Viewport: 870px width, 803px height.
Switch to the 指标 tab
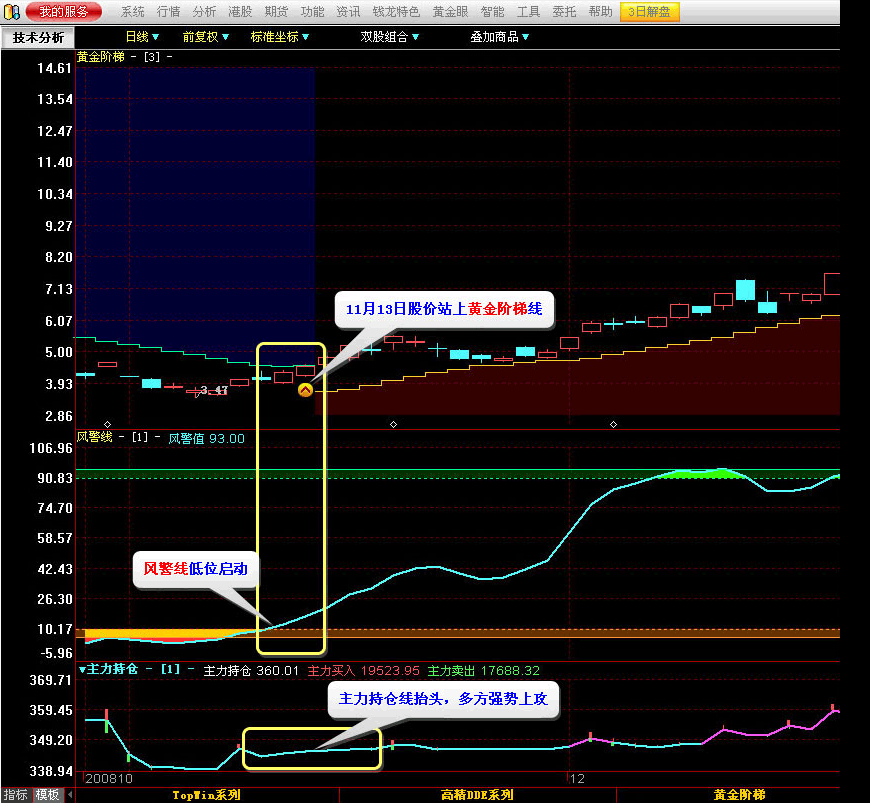click(x=16, y=795)
